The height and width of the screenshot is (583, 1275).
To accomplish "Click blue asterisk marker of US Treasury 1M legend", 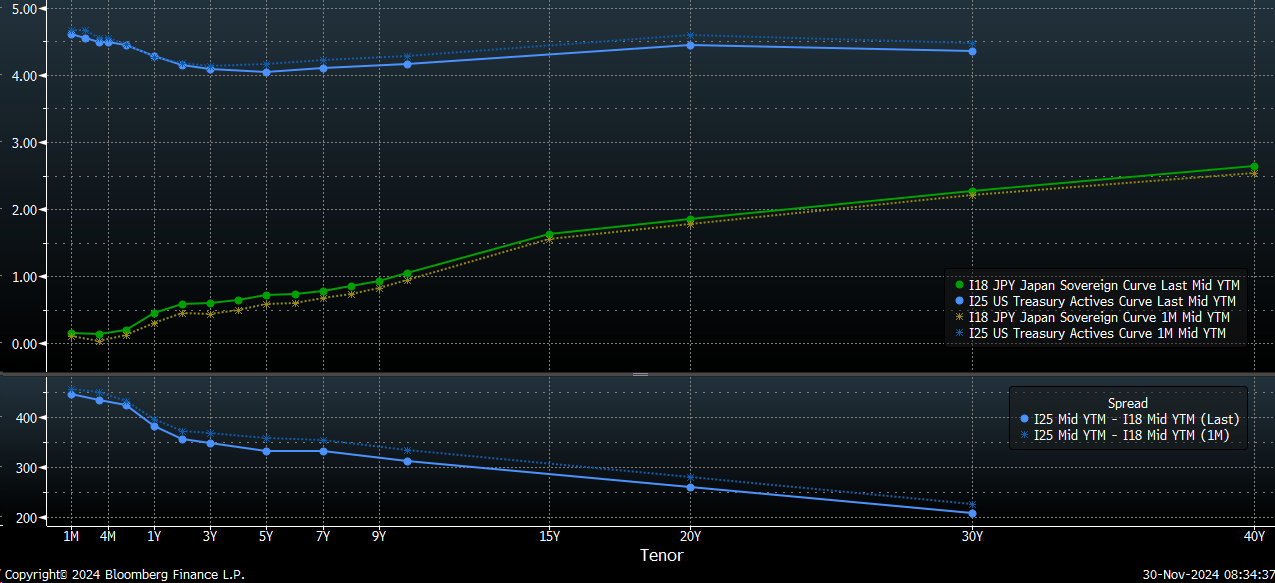I will (x=959, y=333).
